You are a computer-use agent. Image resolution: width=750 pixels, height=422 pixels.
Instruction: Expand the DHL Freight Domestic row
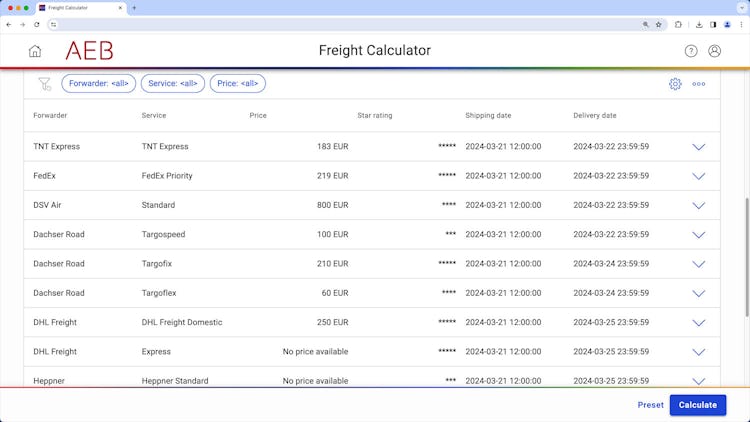pyautogui.click(x=699, y=323)
